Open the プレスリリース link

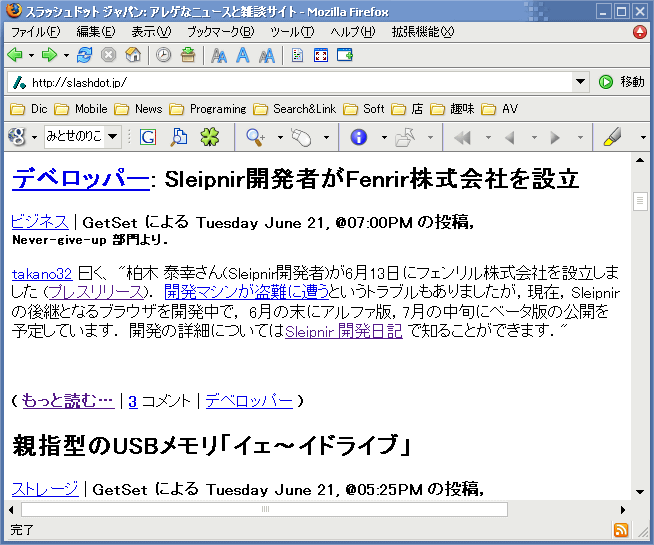[x=96, y=292]
